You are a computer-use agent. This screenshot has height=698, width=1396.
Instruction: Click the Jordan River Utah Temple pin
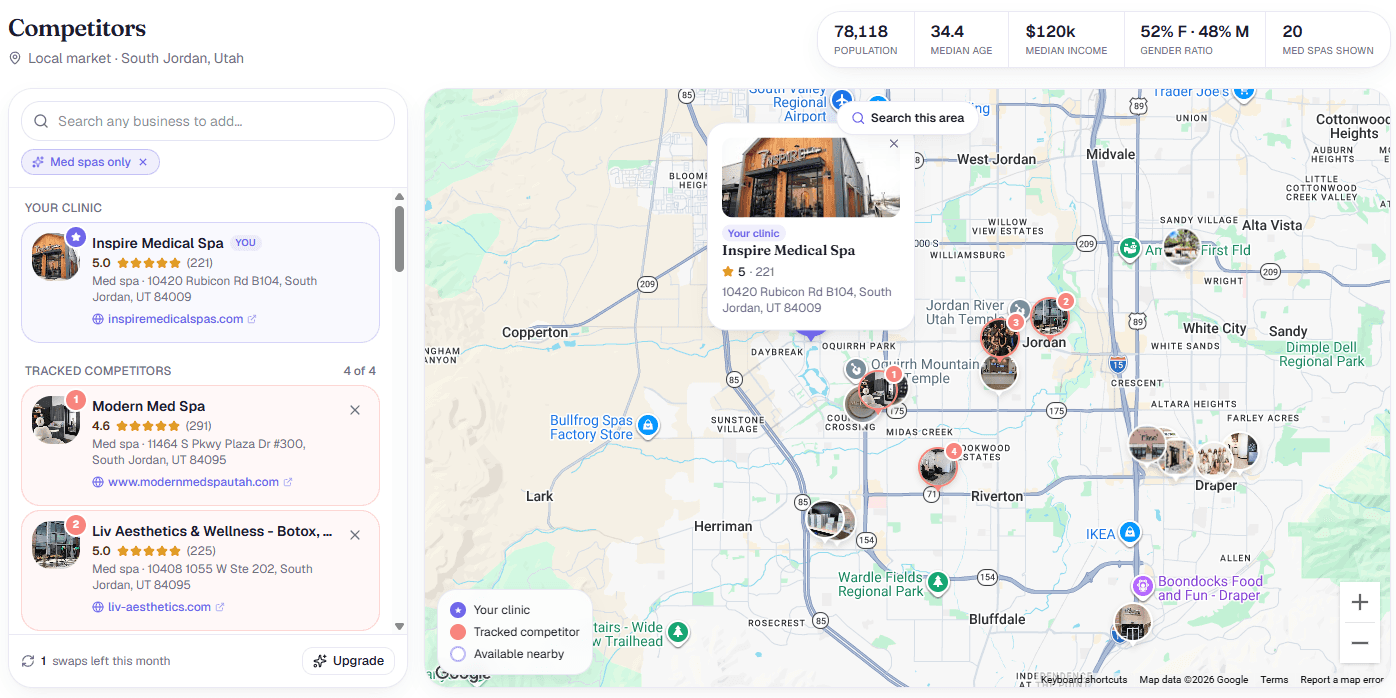[1019, 310]
